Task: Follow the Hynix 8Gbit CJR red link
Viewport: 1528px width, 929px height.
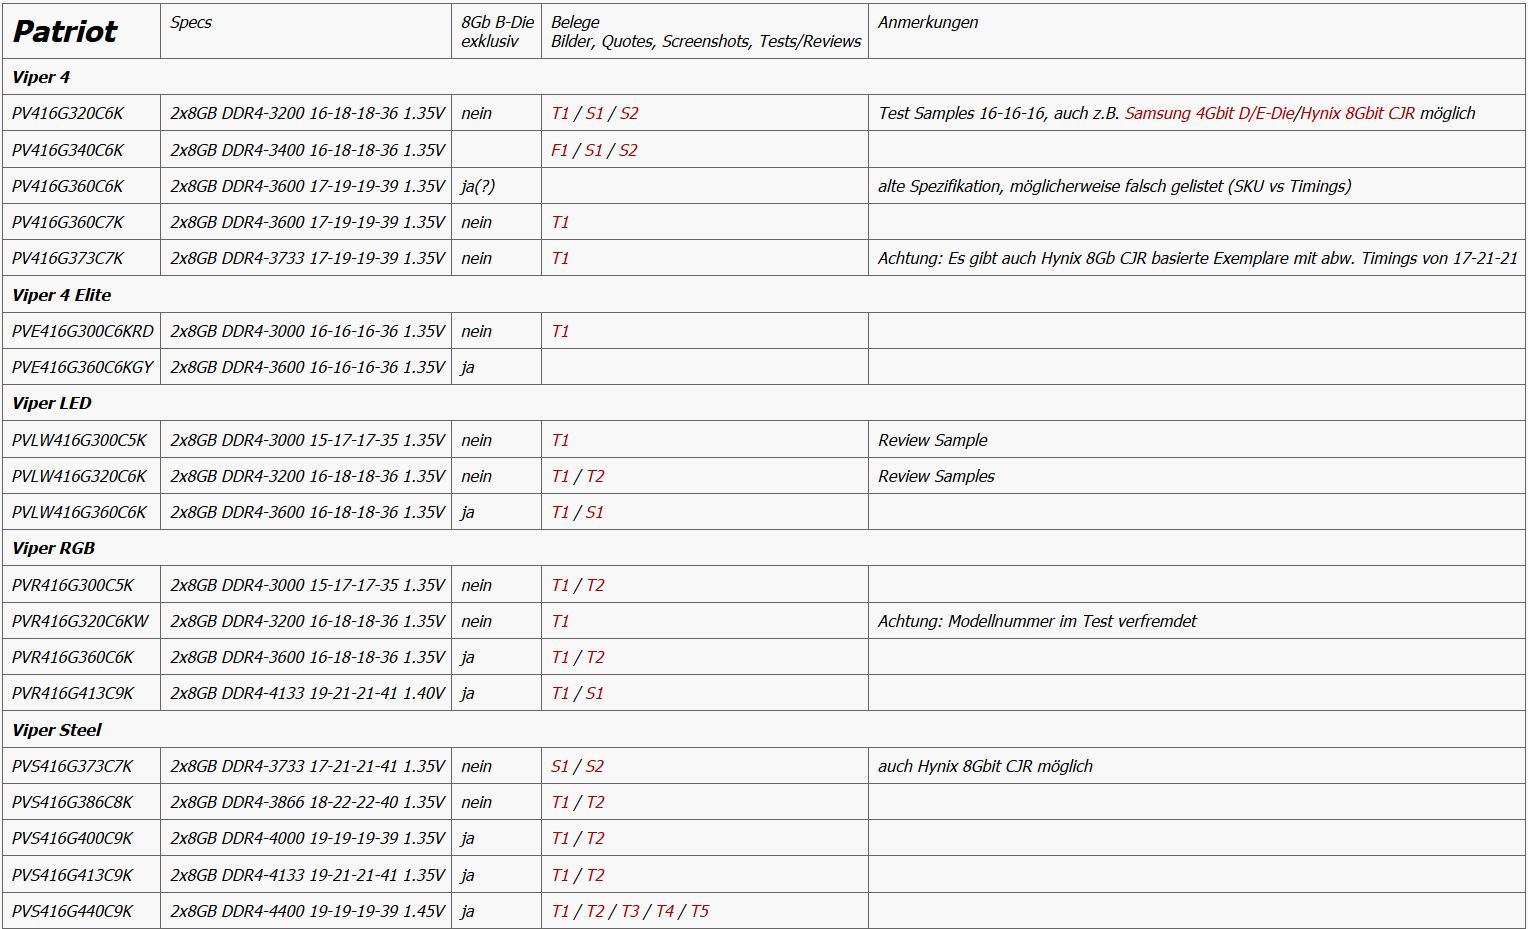Action: (x=1357, y=113)
